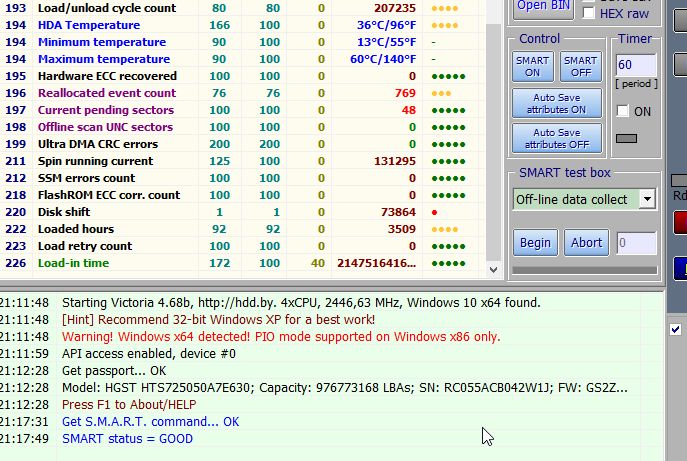Viewport: 687px width, 461px height.
Task: Select the Load retry count row
Action: (241, 246)
